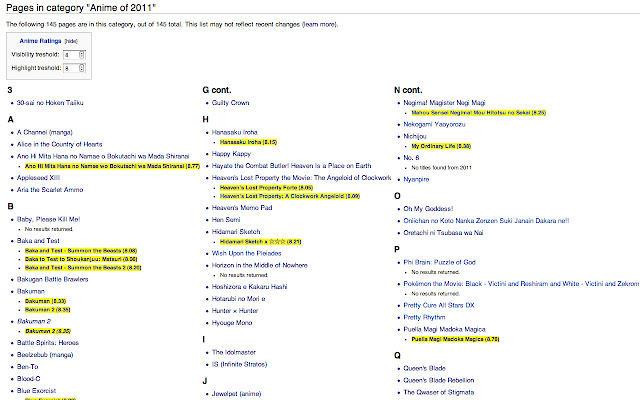
Task: Open the Aria the Scarlet Ammo page
Action: click(x=50, y=190)
